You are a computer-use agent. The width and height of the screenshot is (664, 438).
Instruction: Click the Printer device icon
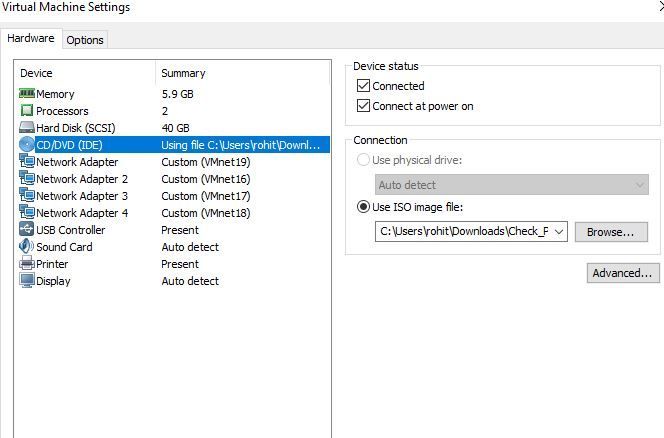coord(27,264)
